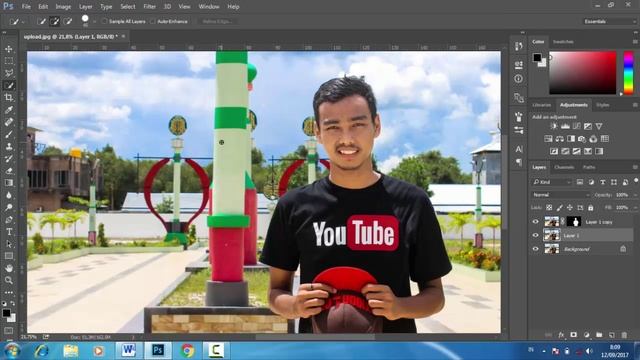This screenshot has width=640, height=360.
Task: Hide the Background layer eye
Action: (x=536, y=249)
